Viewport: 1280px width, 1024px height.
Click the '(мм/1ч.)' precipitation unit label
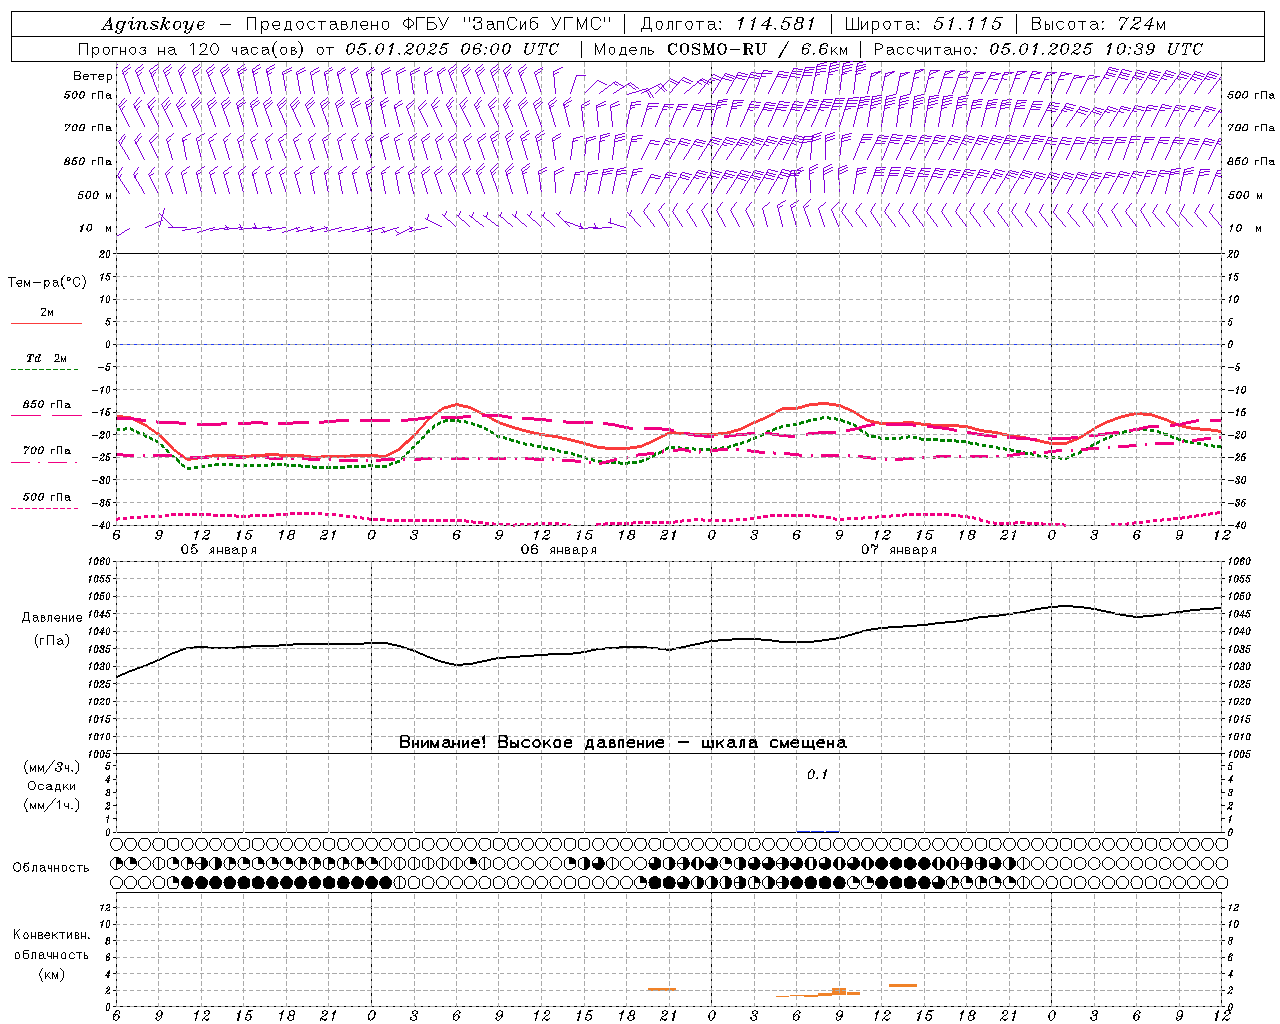52,805
